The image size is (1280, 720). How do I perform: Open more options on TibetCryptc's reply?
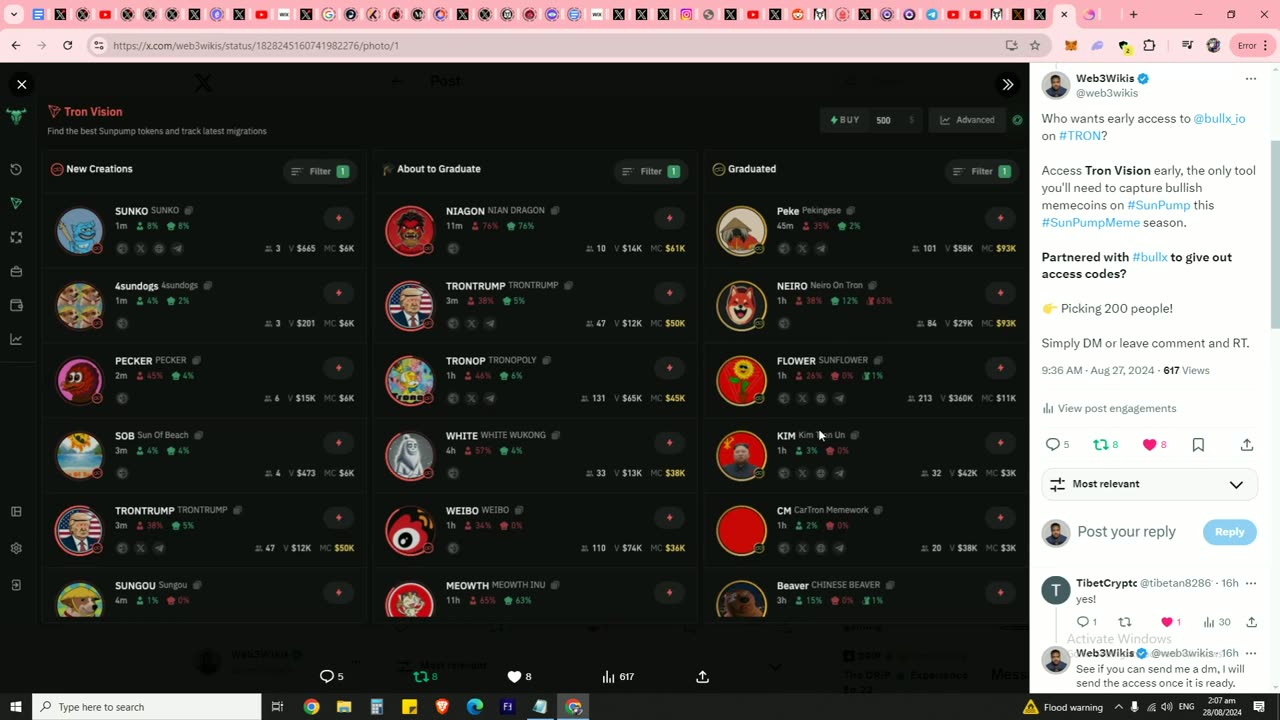[x=1250, y=583]
